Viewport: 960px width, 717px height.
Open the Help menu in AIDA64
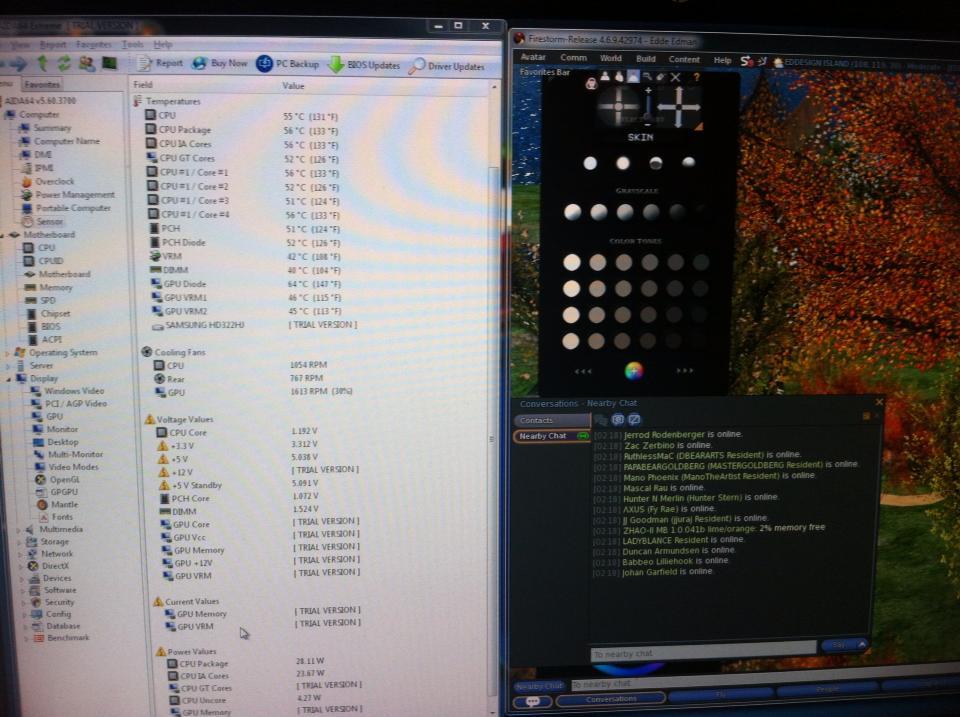pos(163,45)
